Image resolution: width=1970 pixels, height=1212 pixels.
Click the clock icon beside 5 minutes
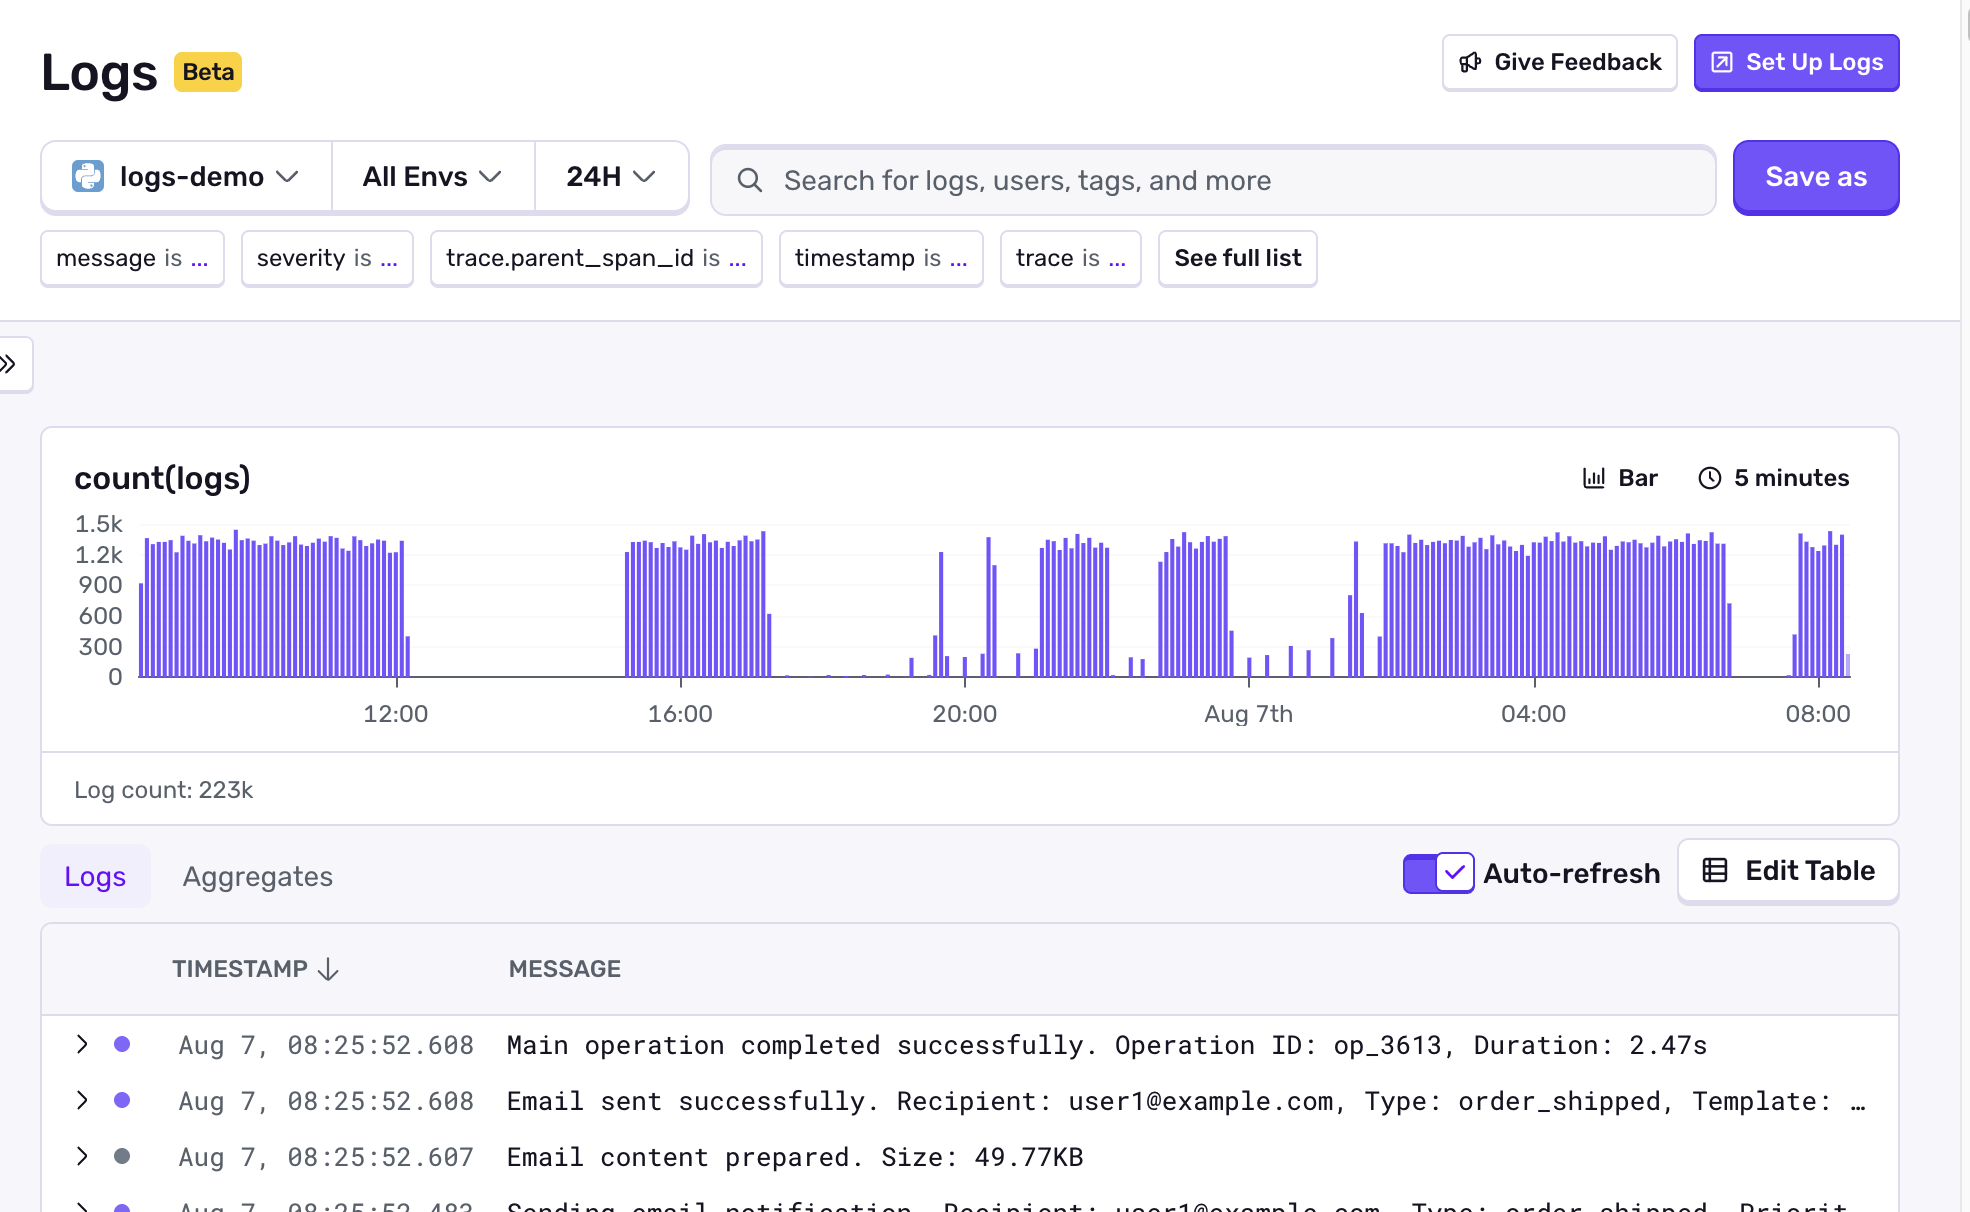pyautogui.click(x=1710, y=478)
